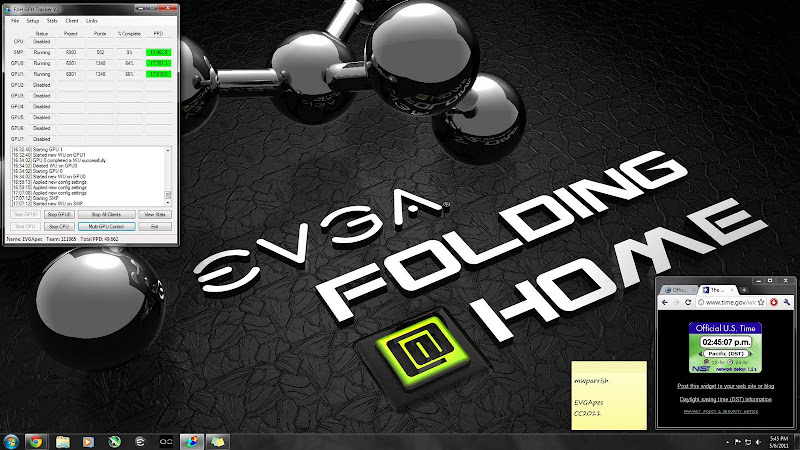Click the OC taskbar icon

click(x=166, y=441)
